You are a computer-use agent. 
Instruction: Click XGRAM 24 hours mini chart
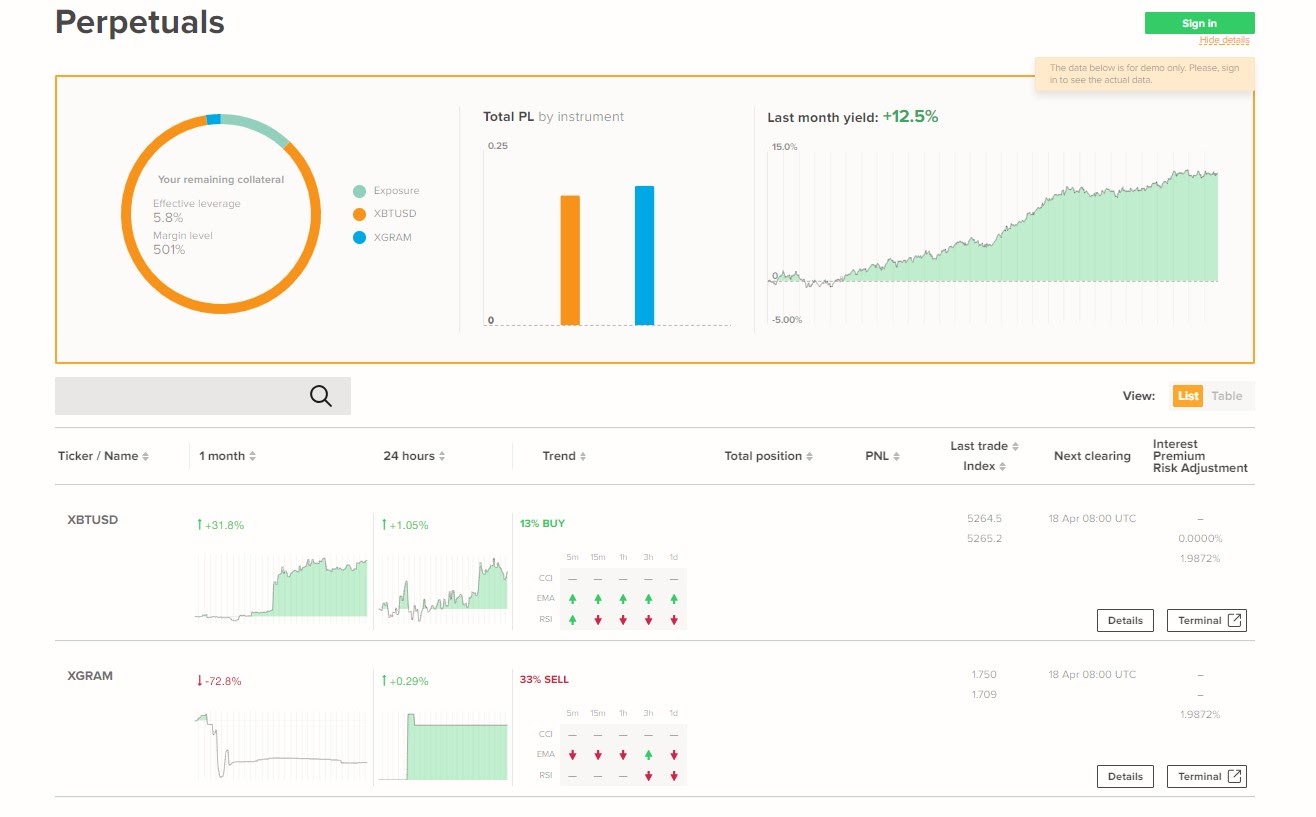[443, 745]
